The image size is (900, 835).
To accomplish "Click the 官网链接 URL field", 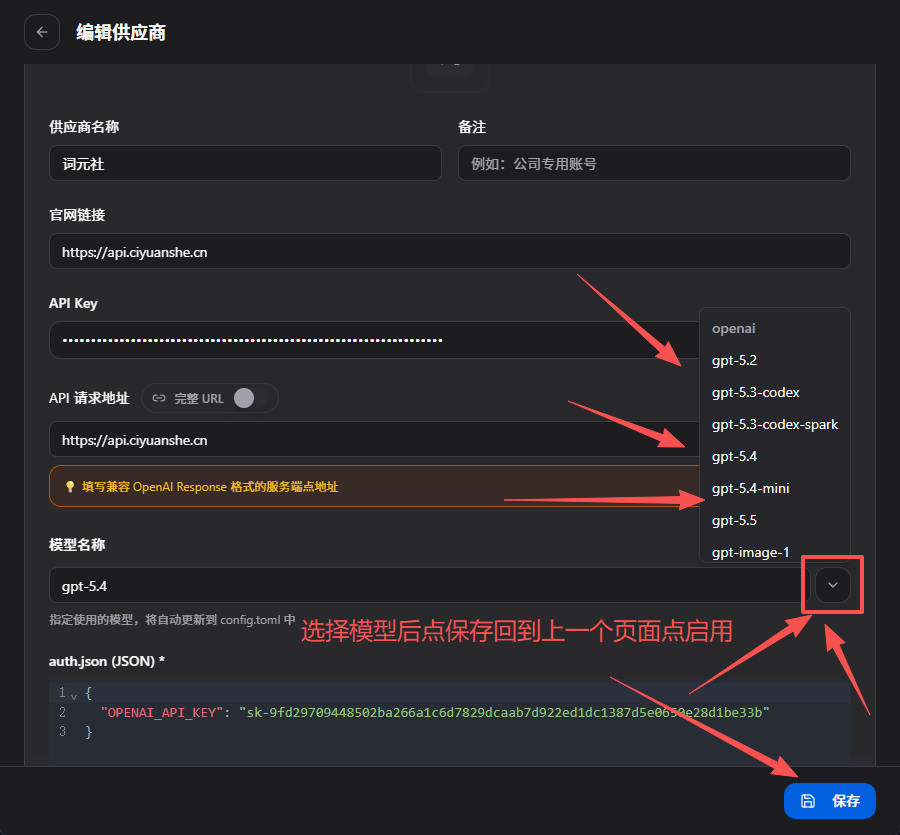I will coord(449,251).
